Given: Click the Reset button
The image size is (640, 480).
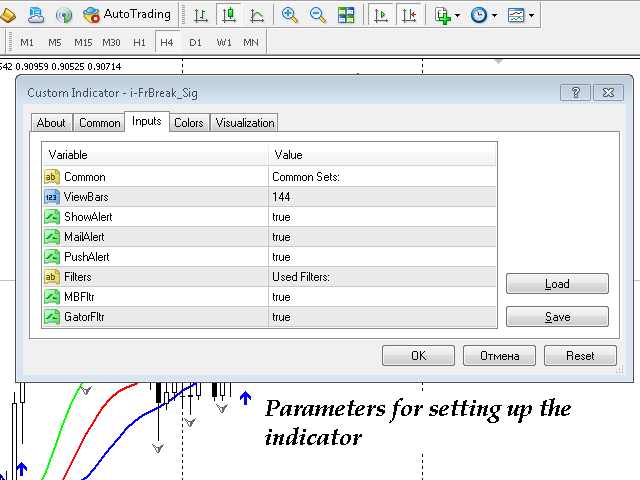Looking at the screenshot, I should [x=580, y=356].
